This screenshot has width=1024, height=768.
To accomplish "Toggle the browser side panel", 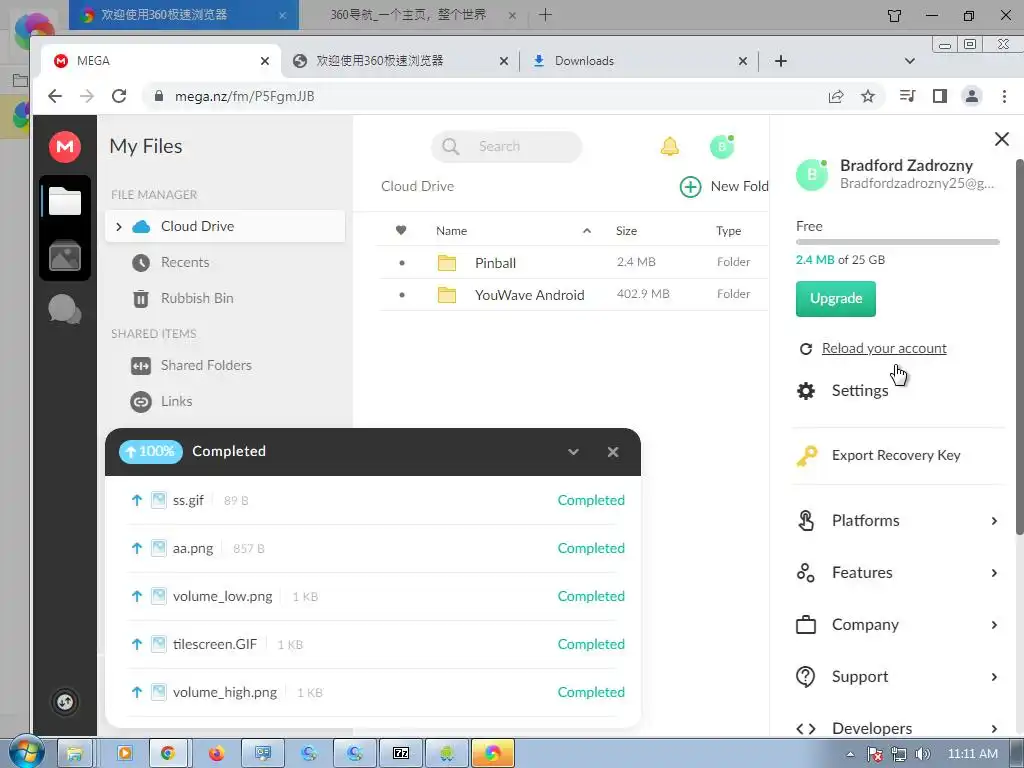I will (940, 96).
